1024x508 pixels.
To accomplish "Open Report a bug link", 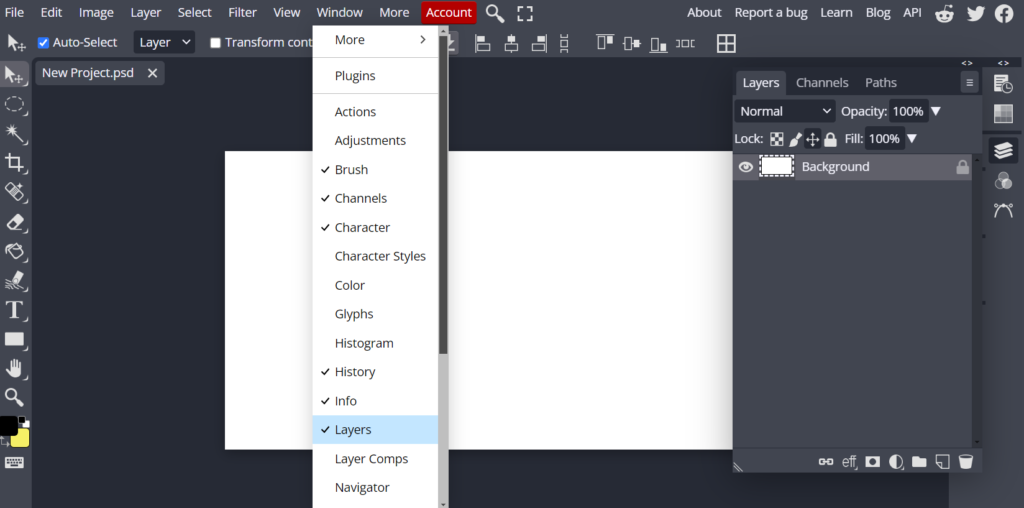I will (x=771, y=12).
